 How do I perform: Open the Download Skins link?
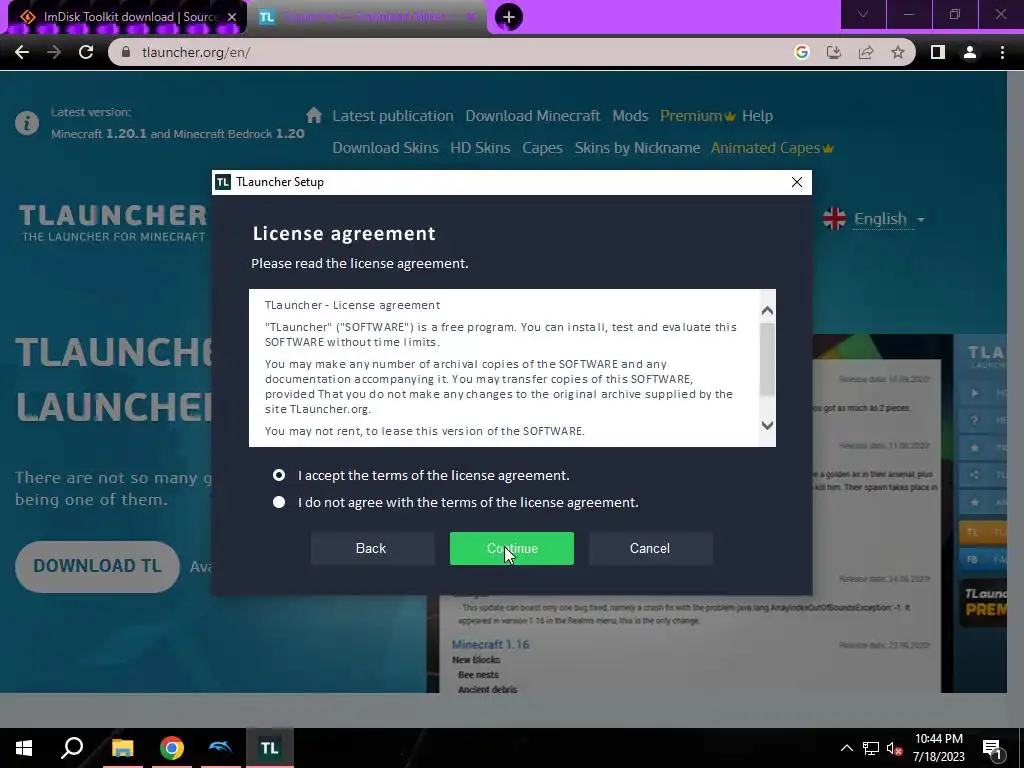point(385,148)
